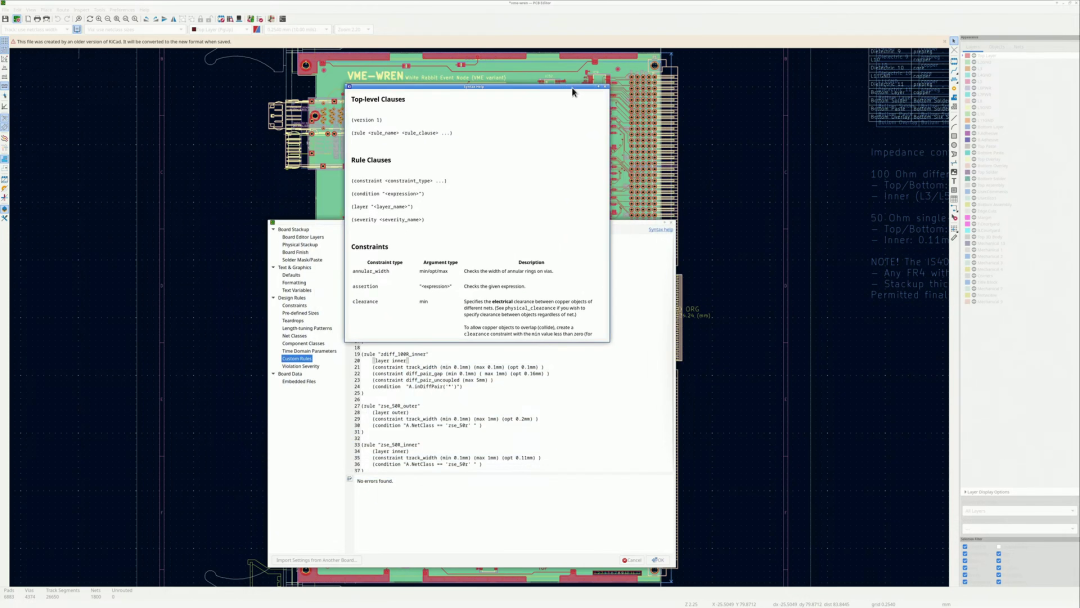Select the Draw Circle tool

[x=954, y=145]
